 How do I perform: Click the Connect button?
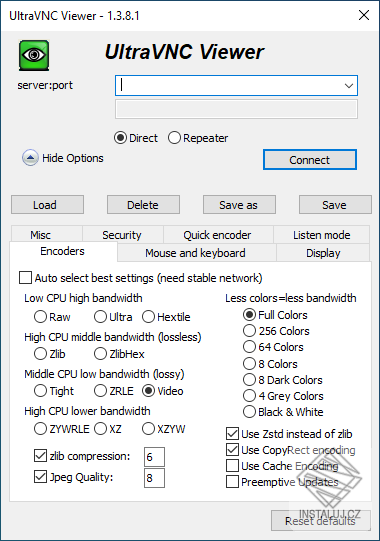pos(310,160)
